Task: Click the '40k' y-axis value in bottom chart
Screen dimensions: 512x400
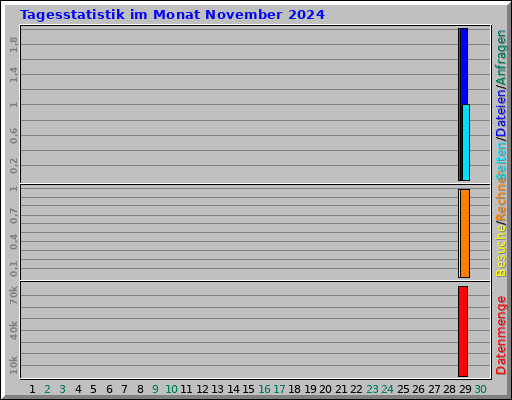Action: click(13, 330)
